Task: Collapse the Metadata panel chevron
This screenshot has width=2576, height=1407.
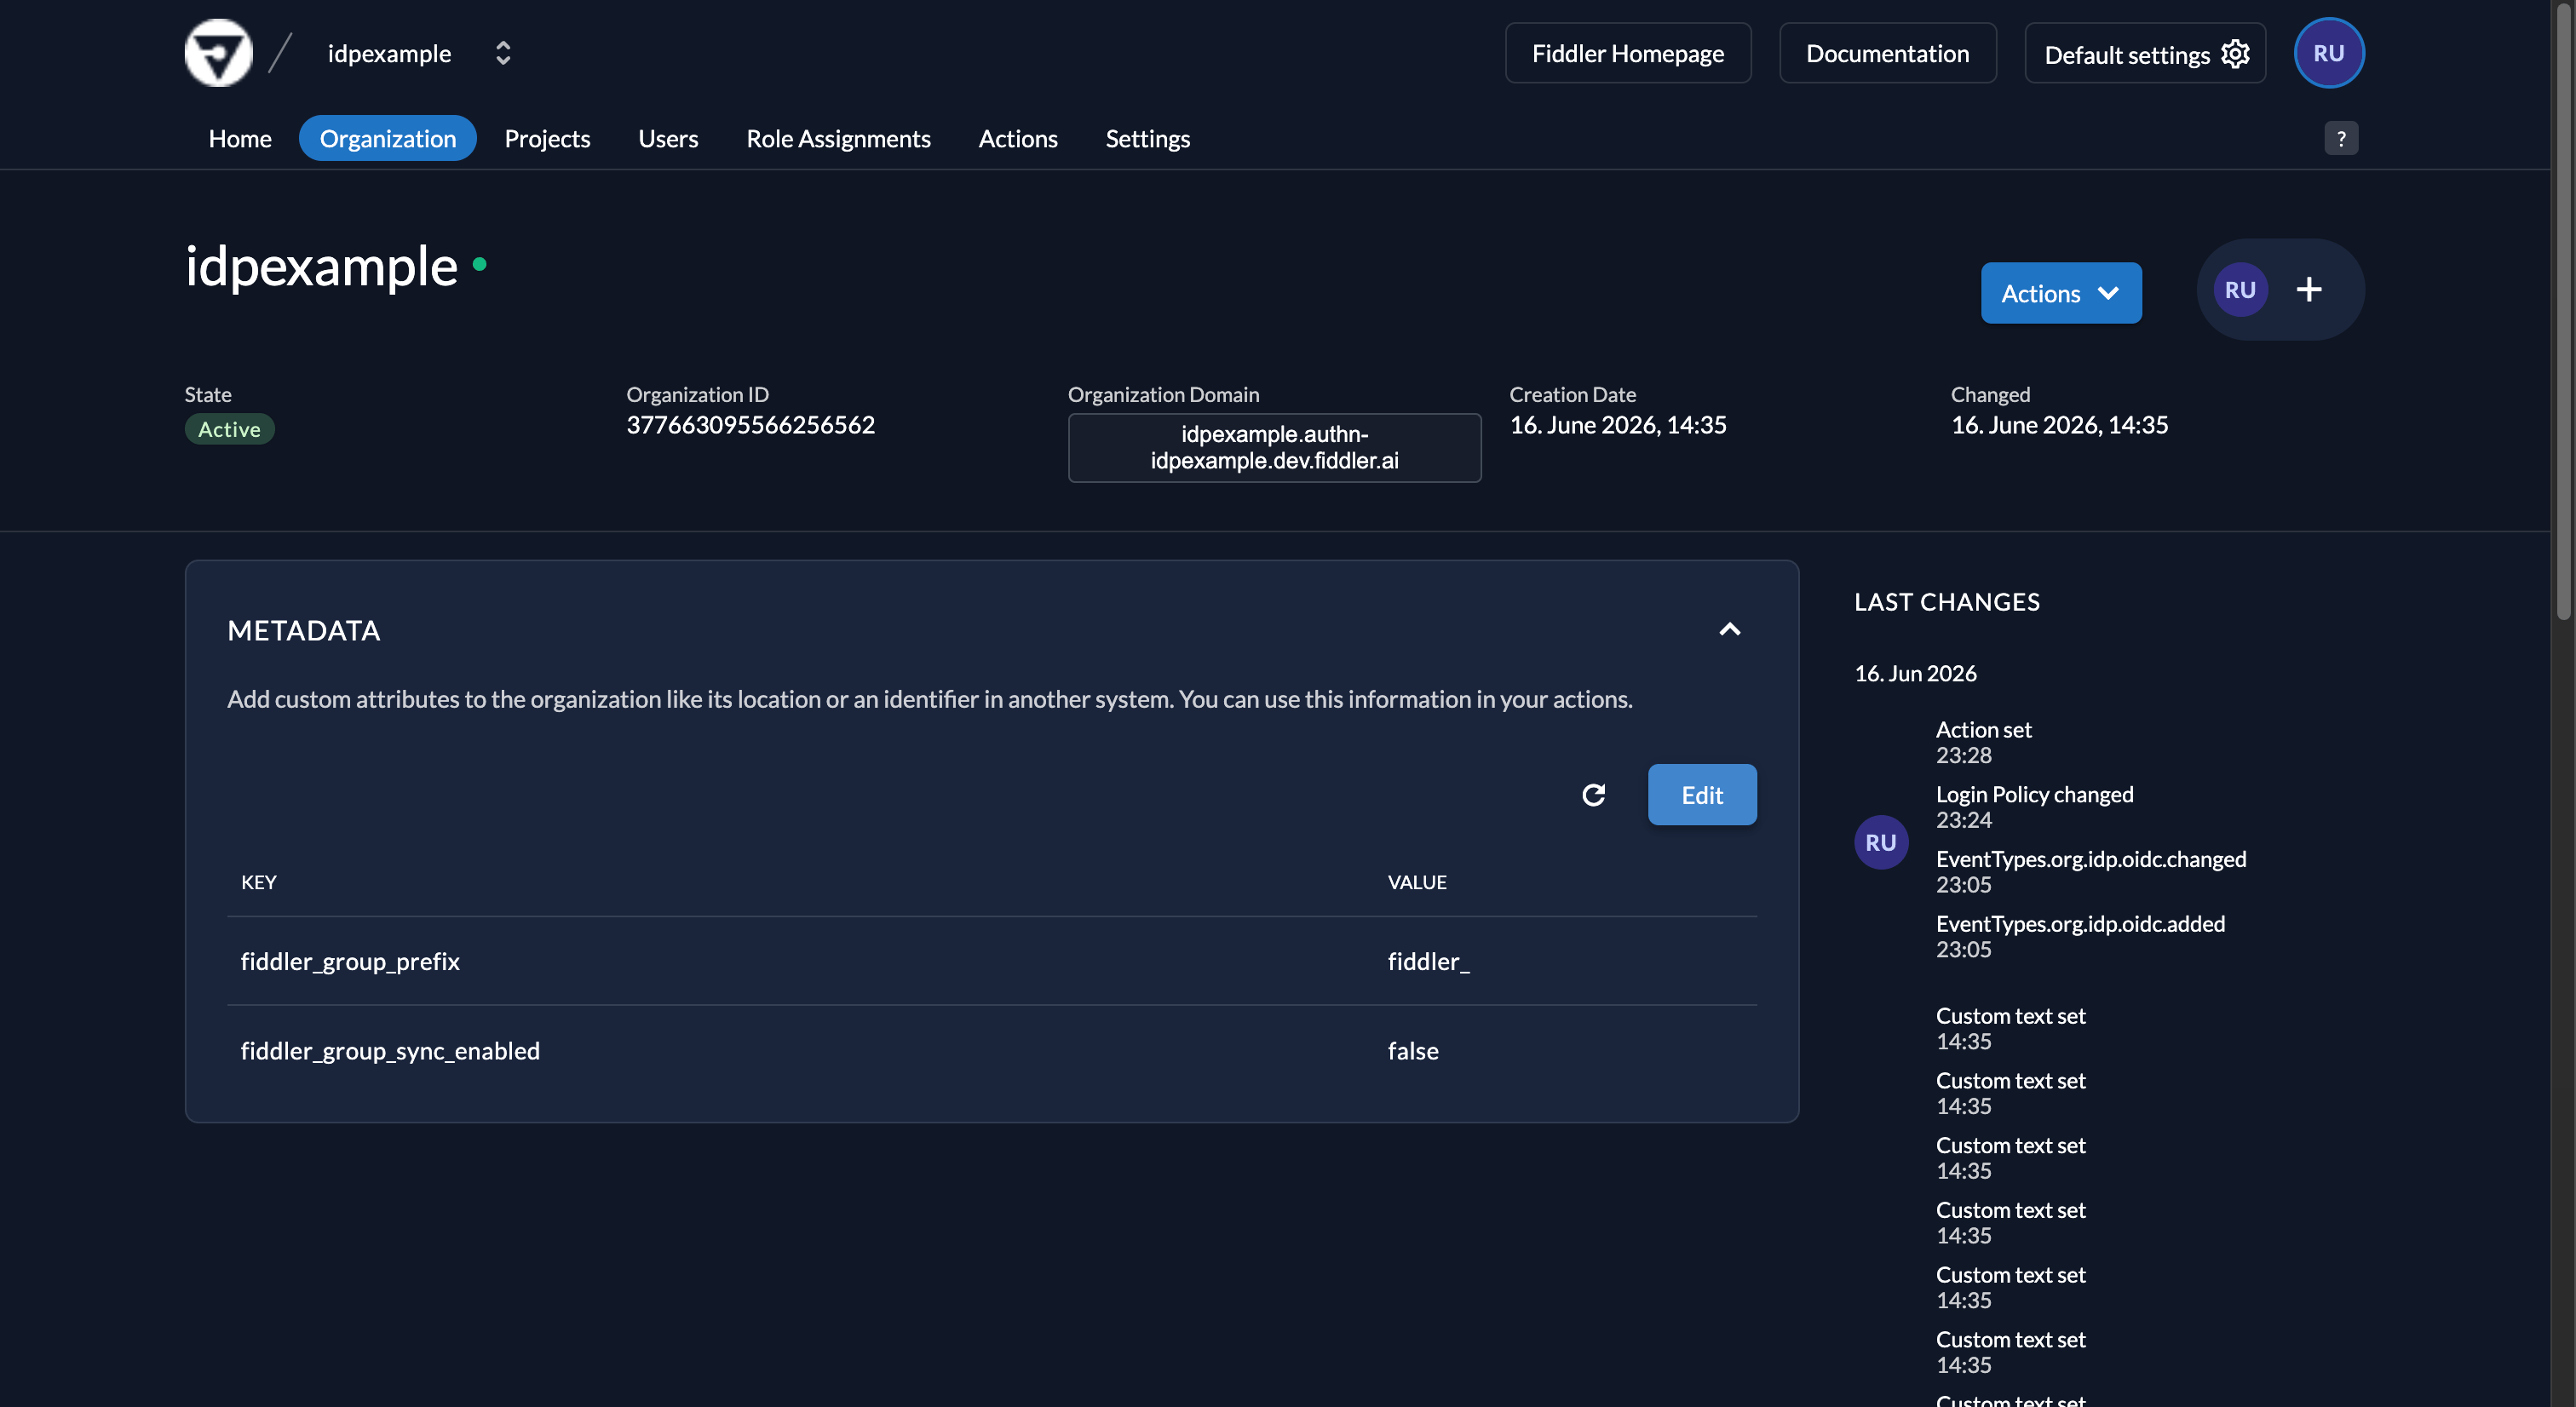Action: (x=1729, y=629)
